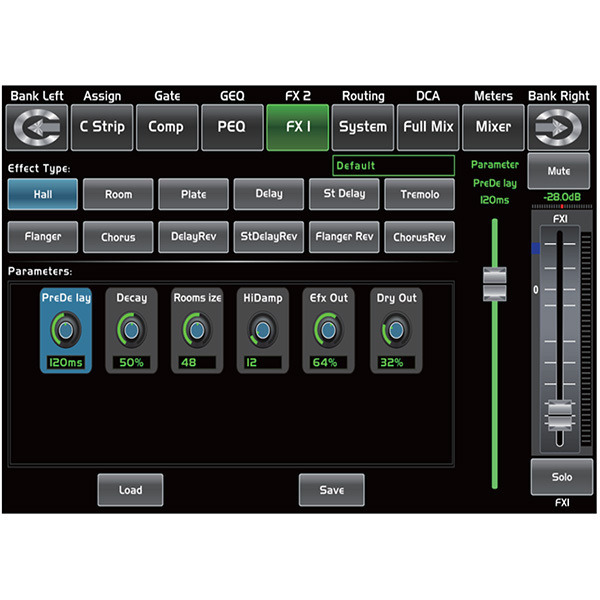600x600 pixels.
Task: Select the PreDelay knob
Action: tap(66, 330)
